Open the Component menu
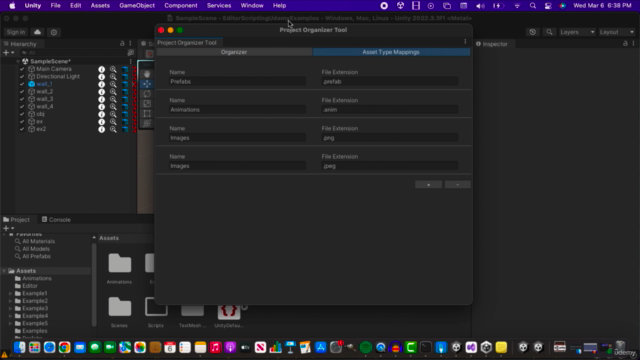The width and height of the screenshot is (640, 360). pyautogui.click(x=181, y=6)
